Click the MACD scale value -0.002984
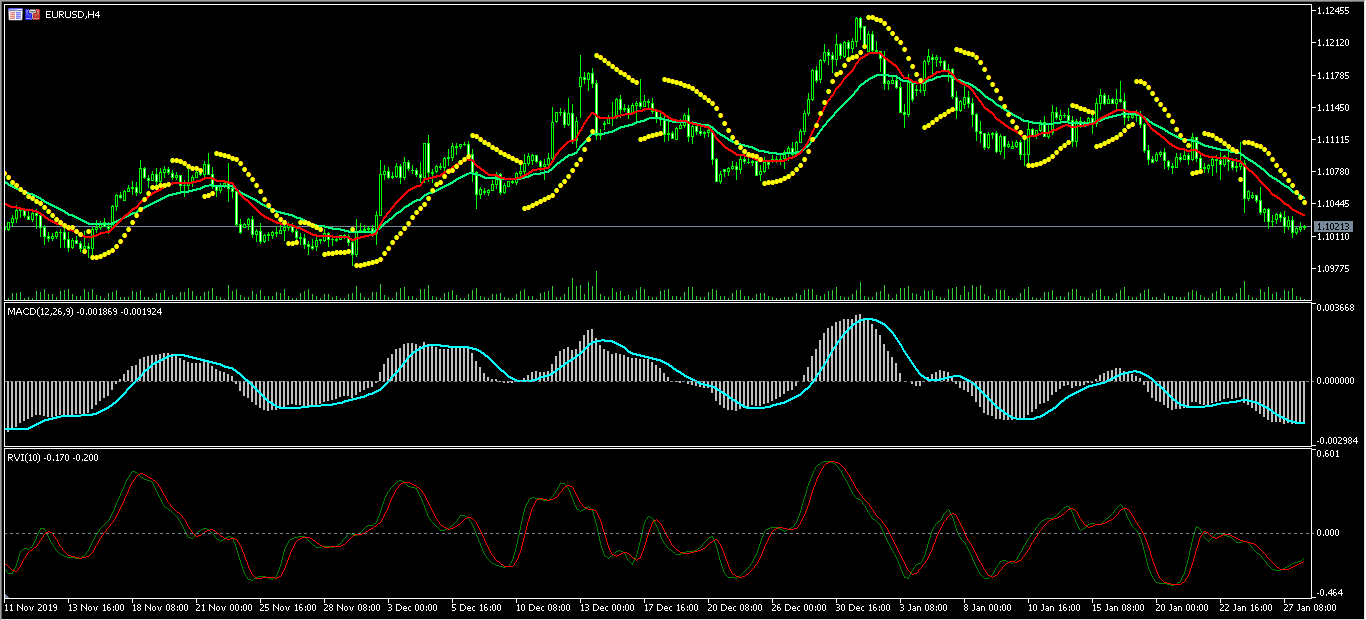The width and height of the screenshot is (1366, 620). click(x=1336, y=440)
